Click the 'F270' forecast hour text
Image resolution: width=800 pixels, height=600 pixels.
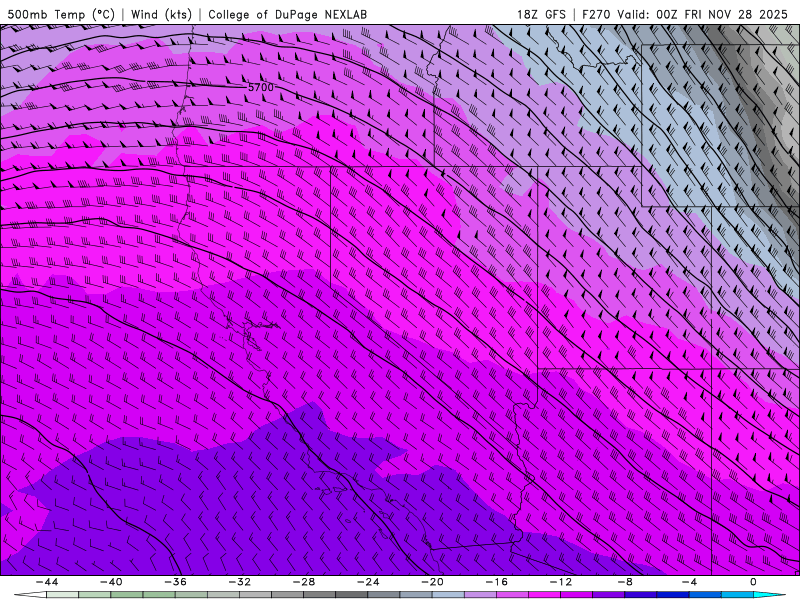(x=595, y=14)
